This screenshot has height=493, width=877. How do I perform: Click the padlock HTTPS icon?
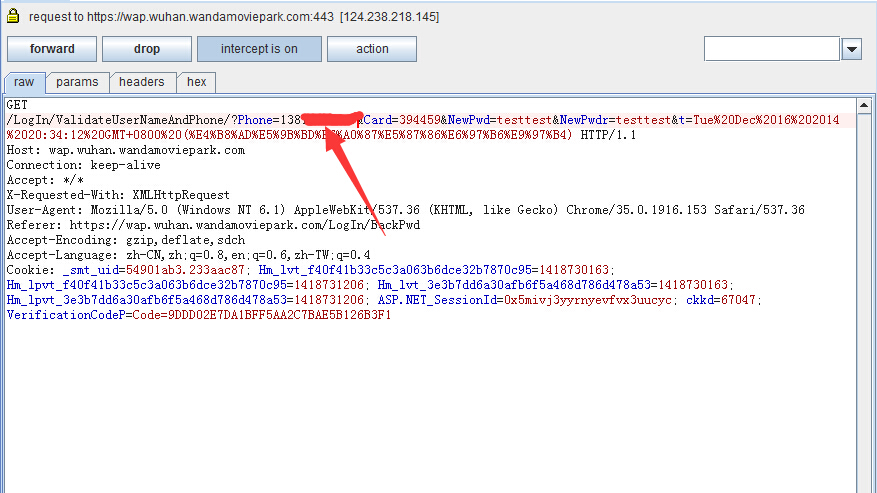click(13, 16)
